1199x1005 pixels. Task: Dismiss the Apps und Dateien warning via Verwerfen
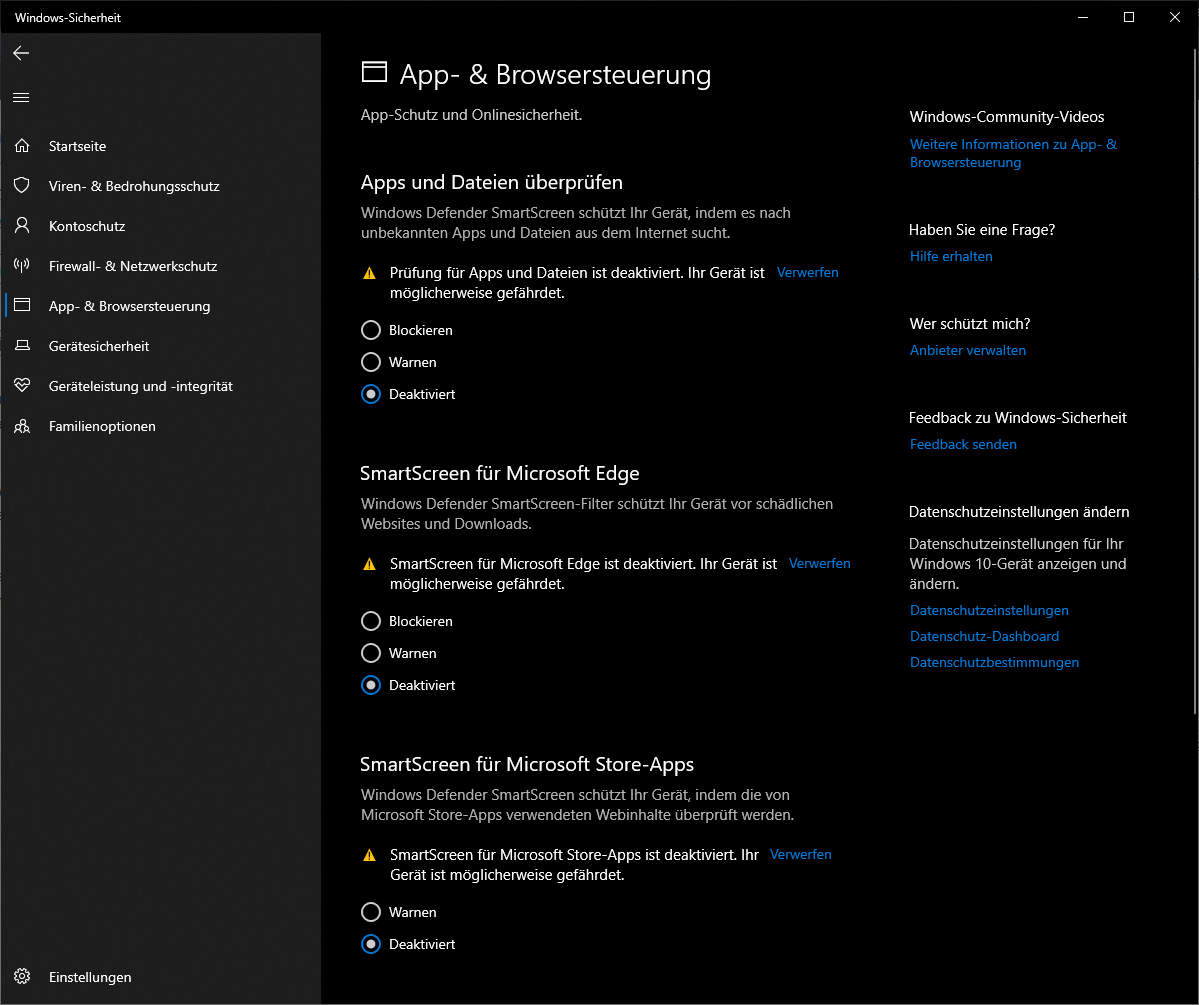807,272
